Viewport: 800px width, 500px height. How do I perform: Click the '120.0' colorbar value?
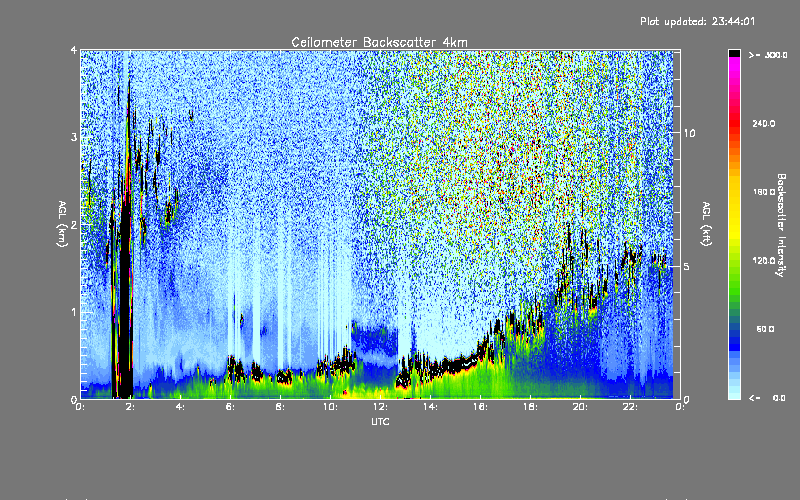click(764, 261)
